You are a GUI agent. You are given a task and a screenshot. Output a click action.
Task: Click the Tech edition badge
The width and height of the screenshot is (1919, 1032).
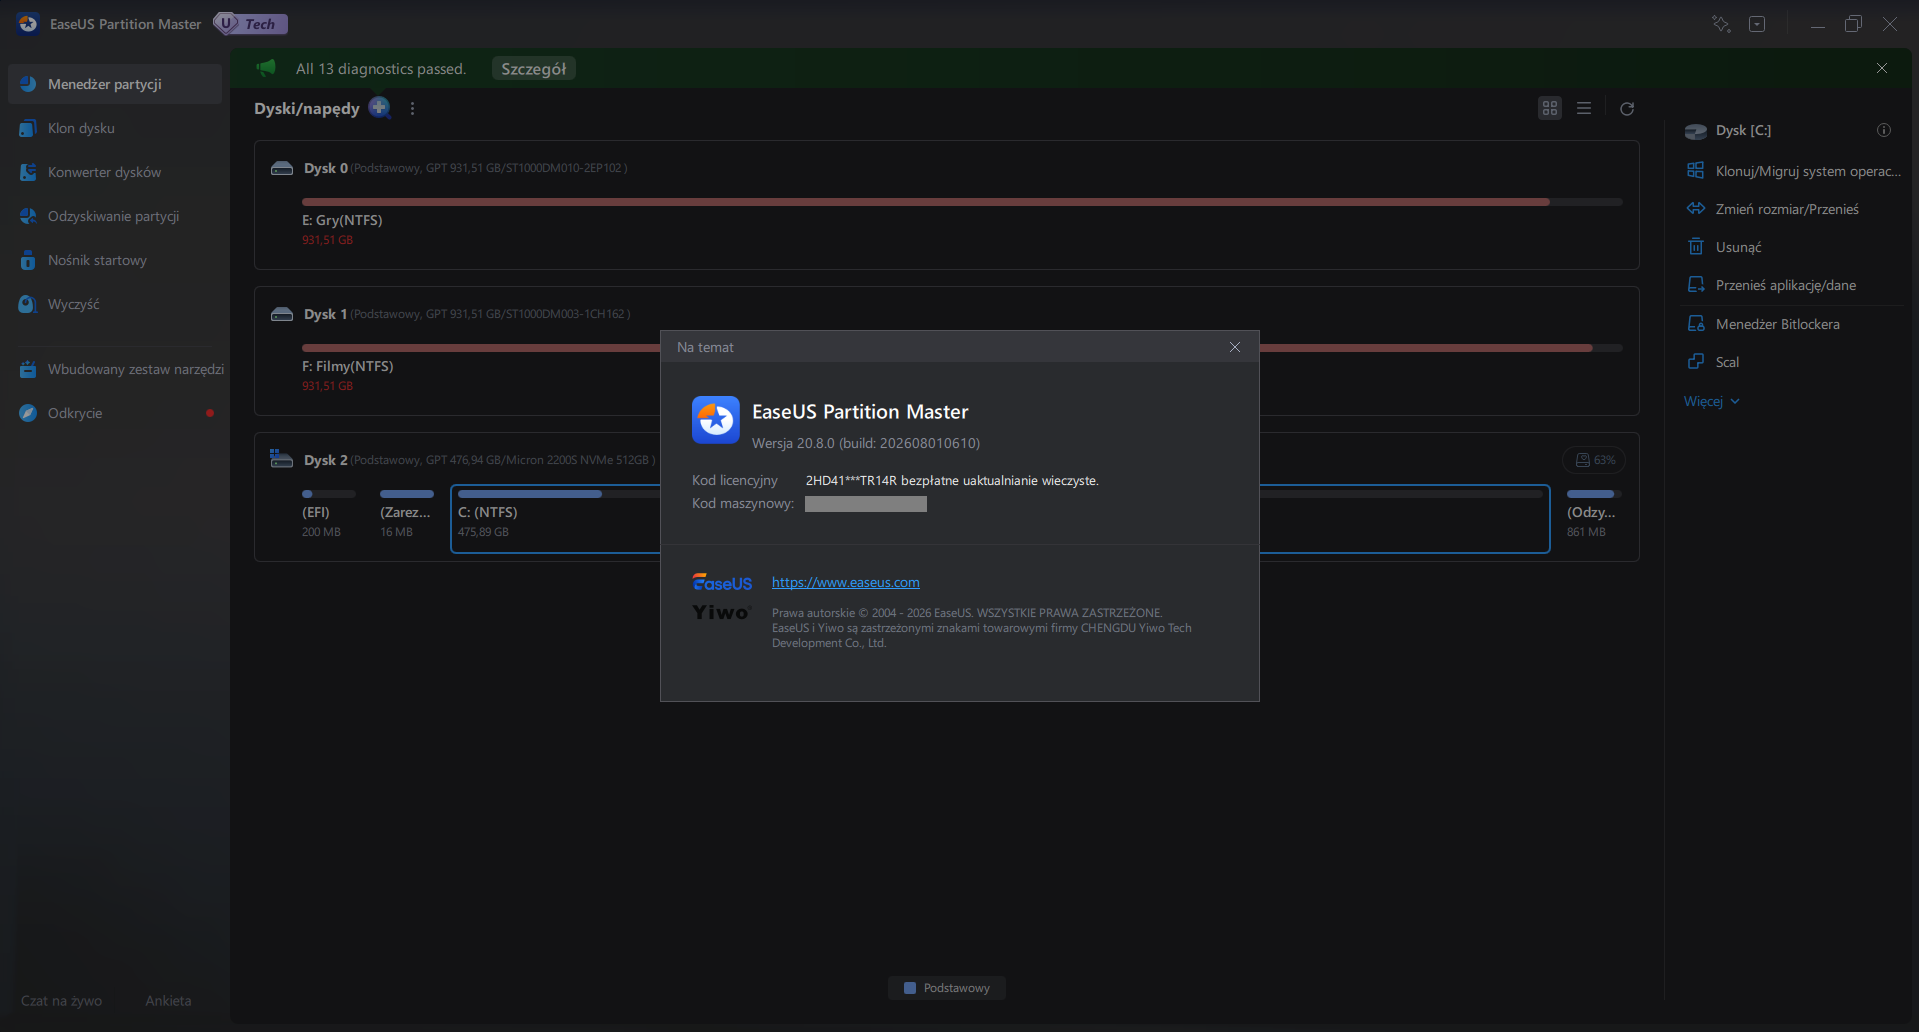click(251, 24)
